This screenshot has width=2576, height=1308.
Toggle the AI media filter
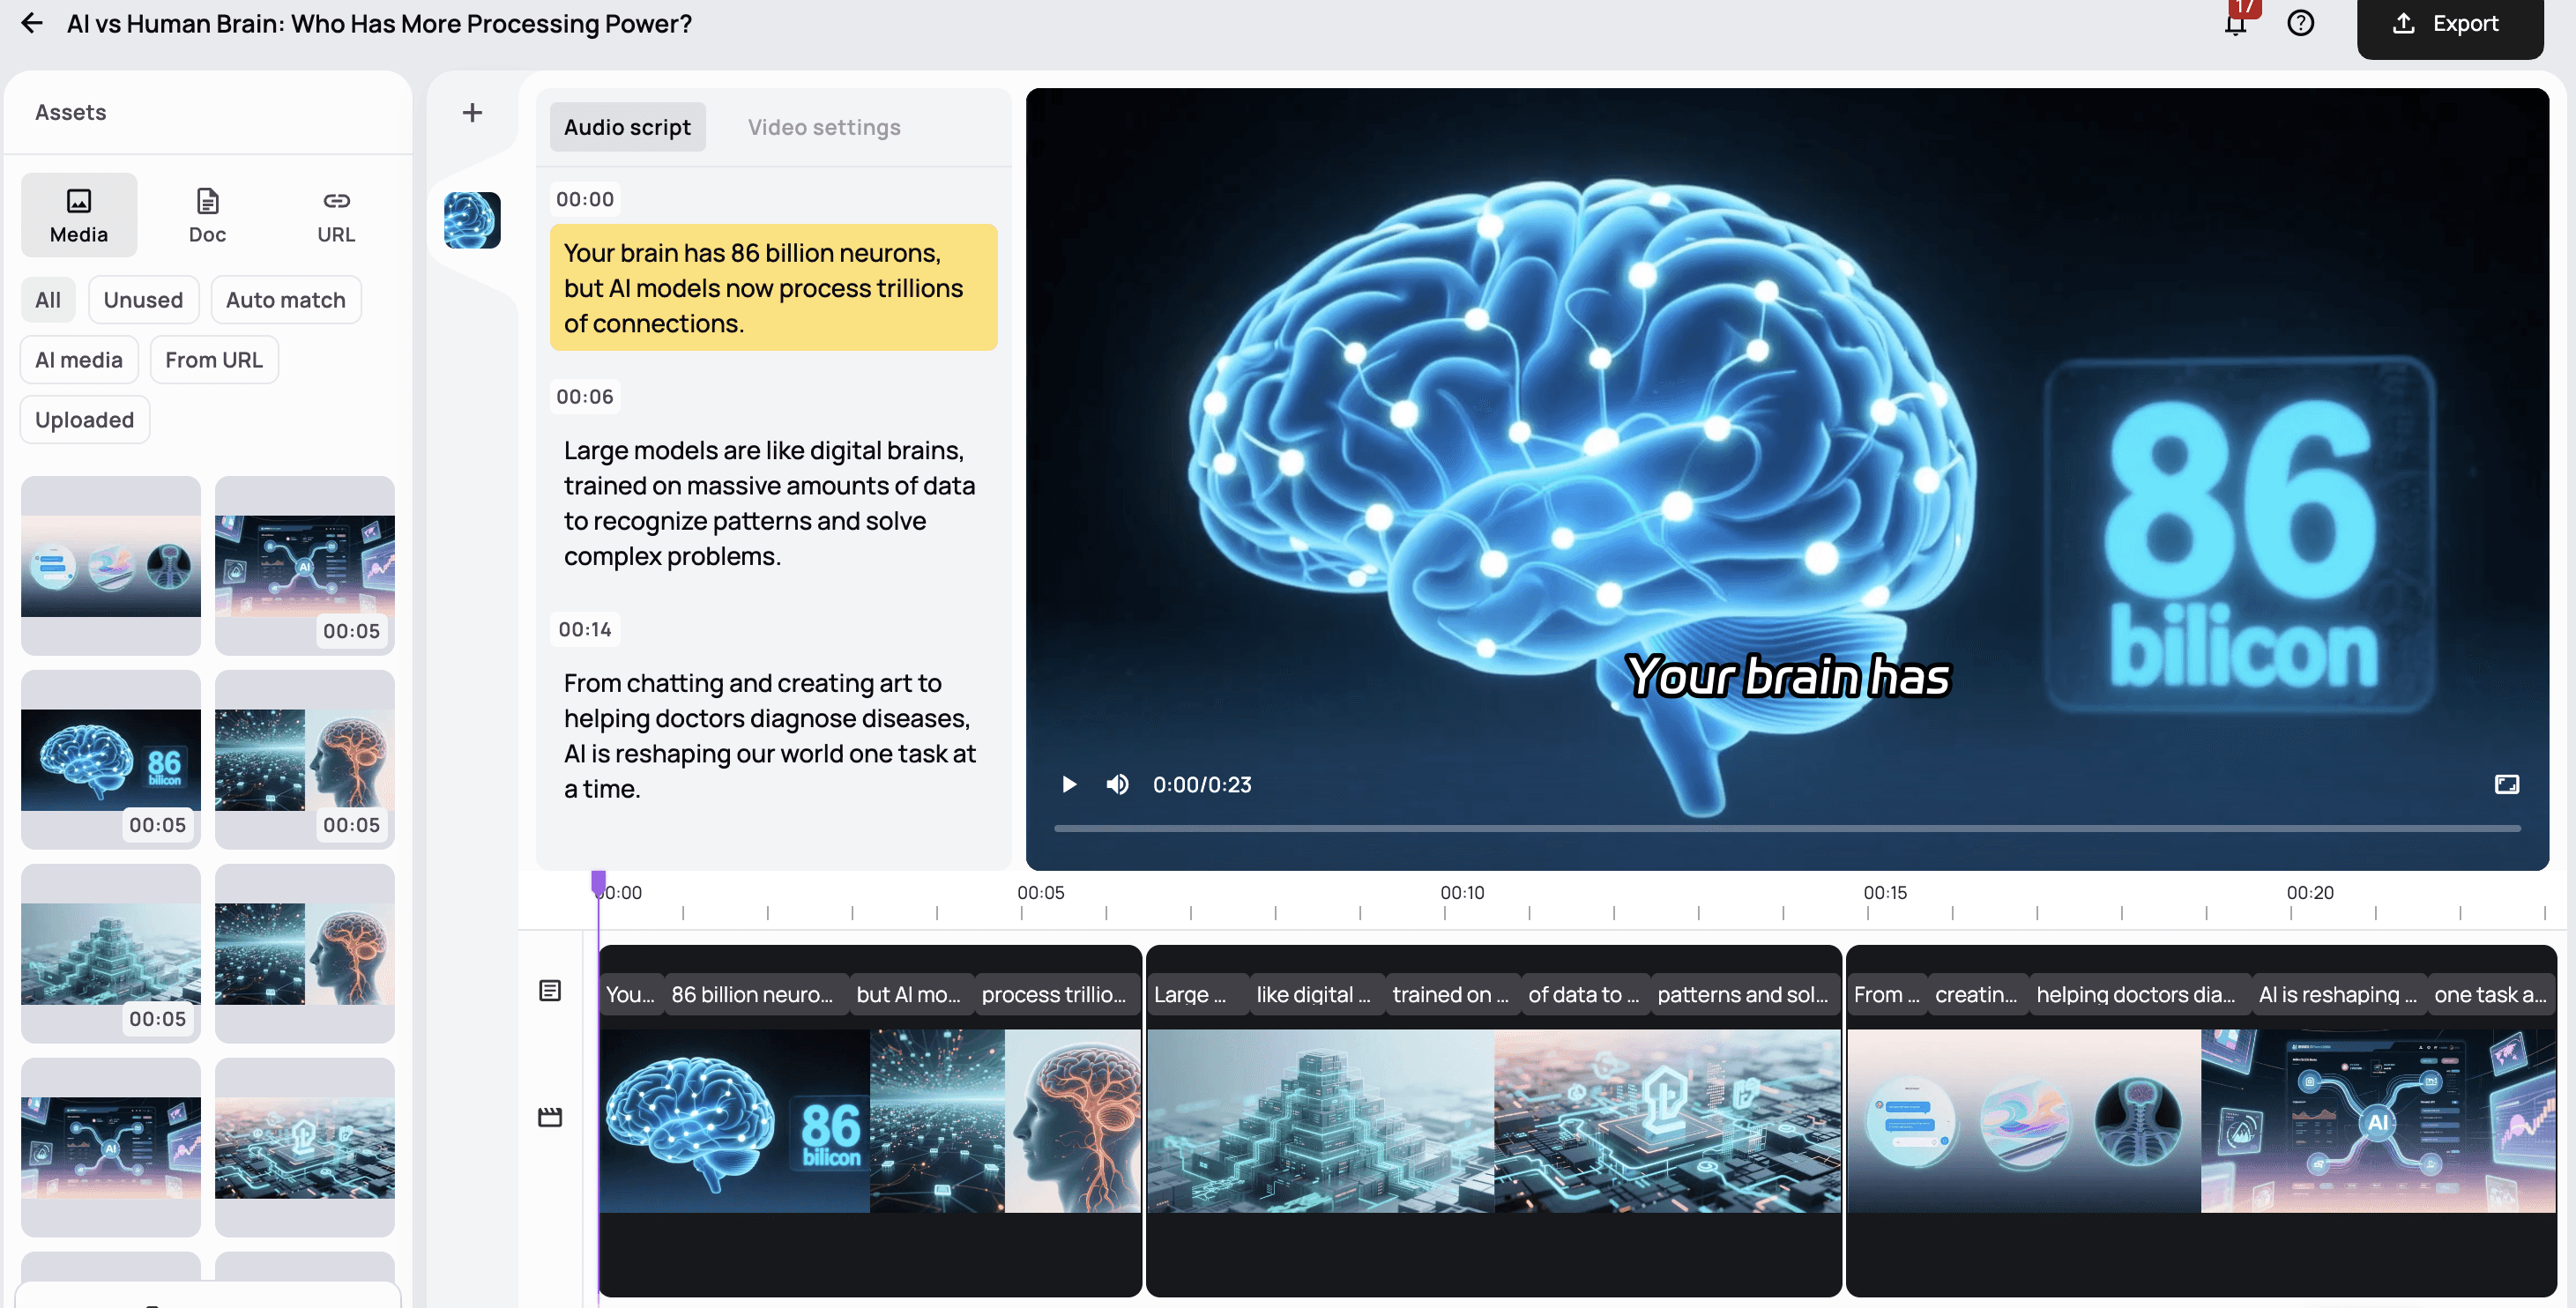point(79,360)
